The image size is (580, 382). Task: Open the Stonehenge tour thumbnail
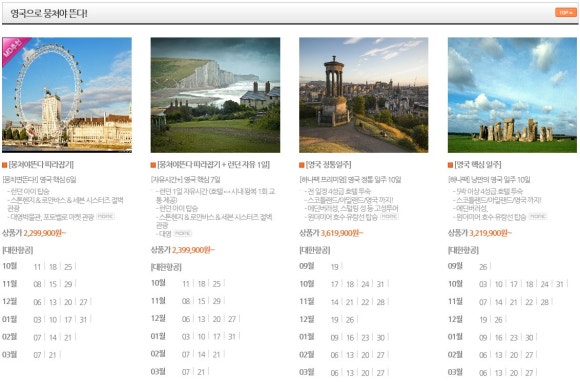tap(512, 95)
